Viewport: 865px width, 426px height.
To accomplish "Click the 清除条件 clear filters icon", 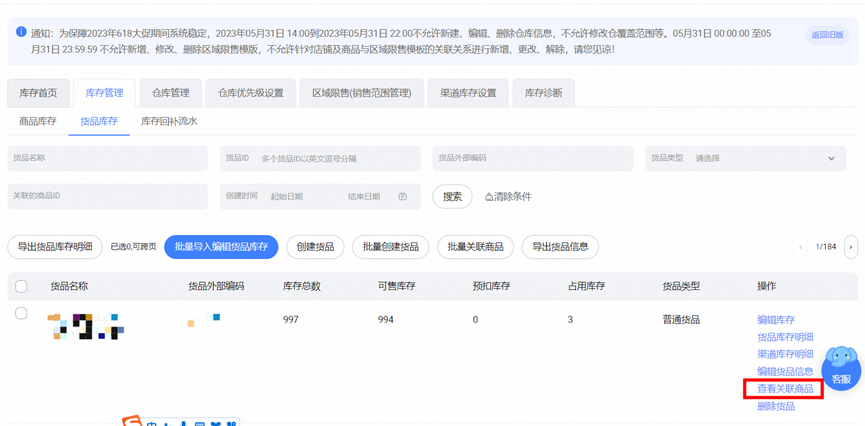I will [489, 197].
